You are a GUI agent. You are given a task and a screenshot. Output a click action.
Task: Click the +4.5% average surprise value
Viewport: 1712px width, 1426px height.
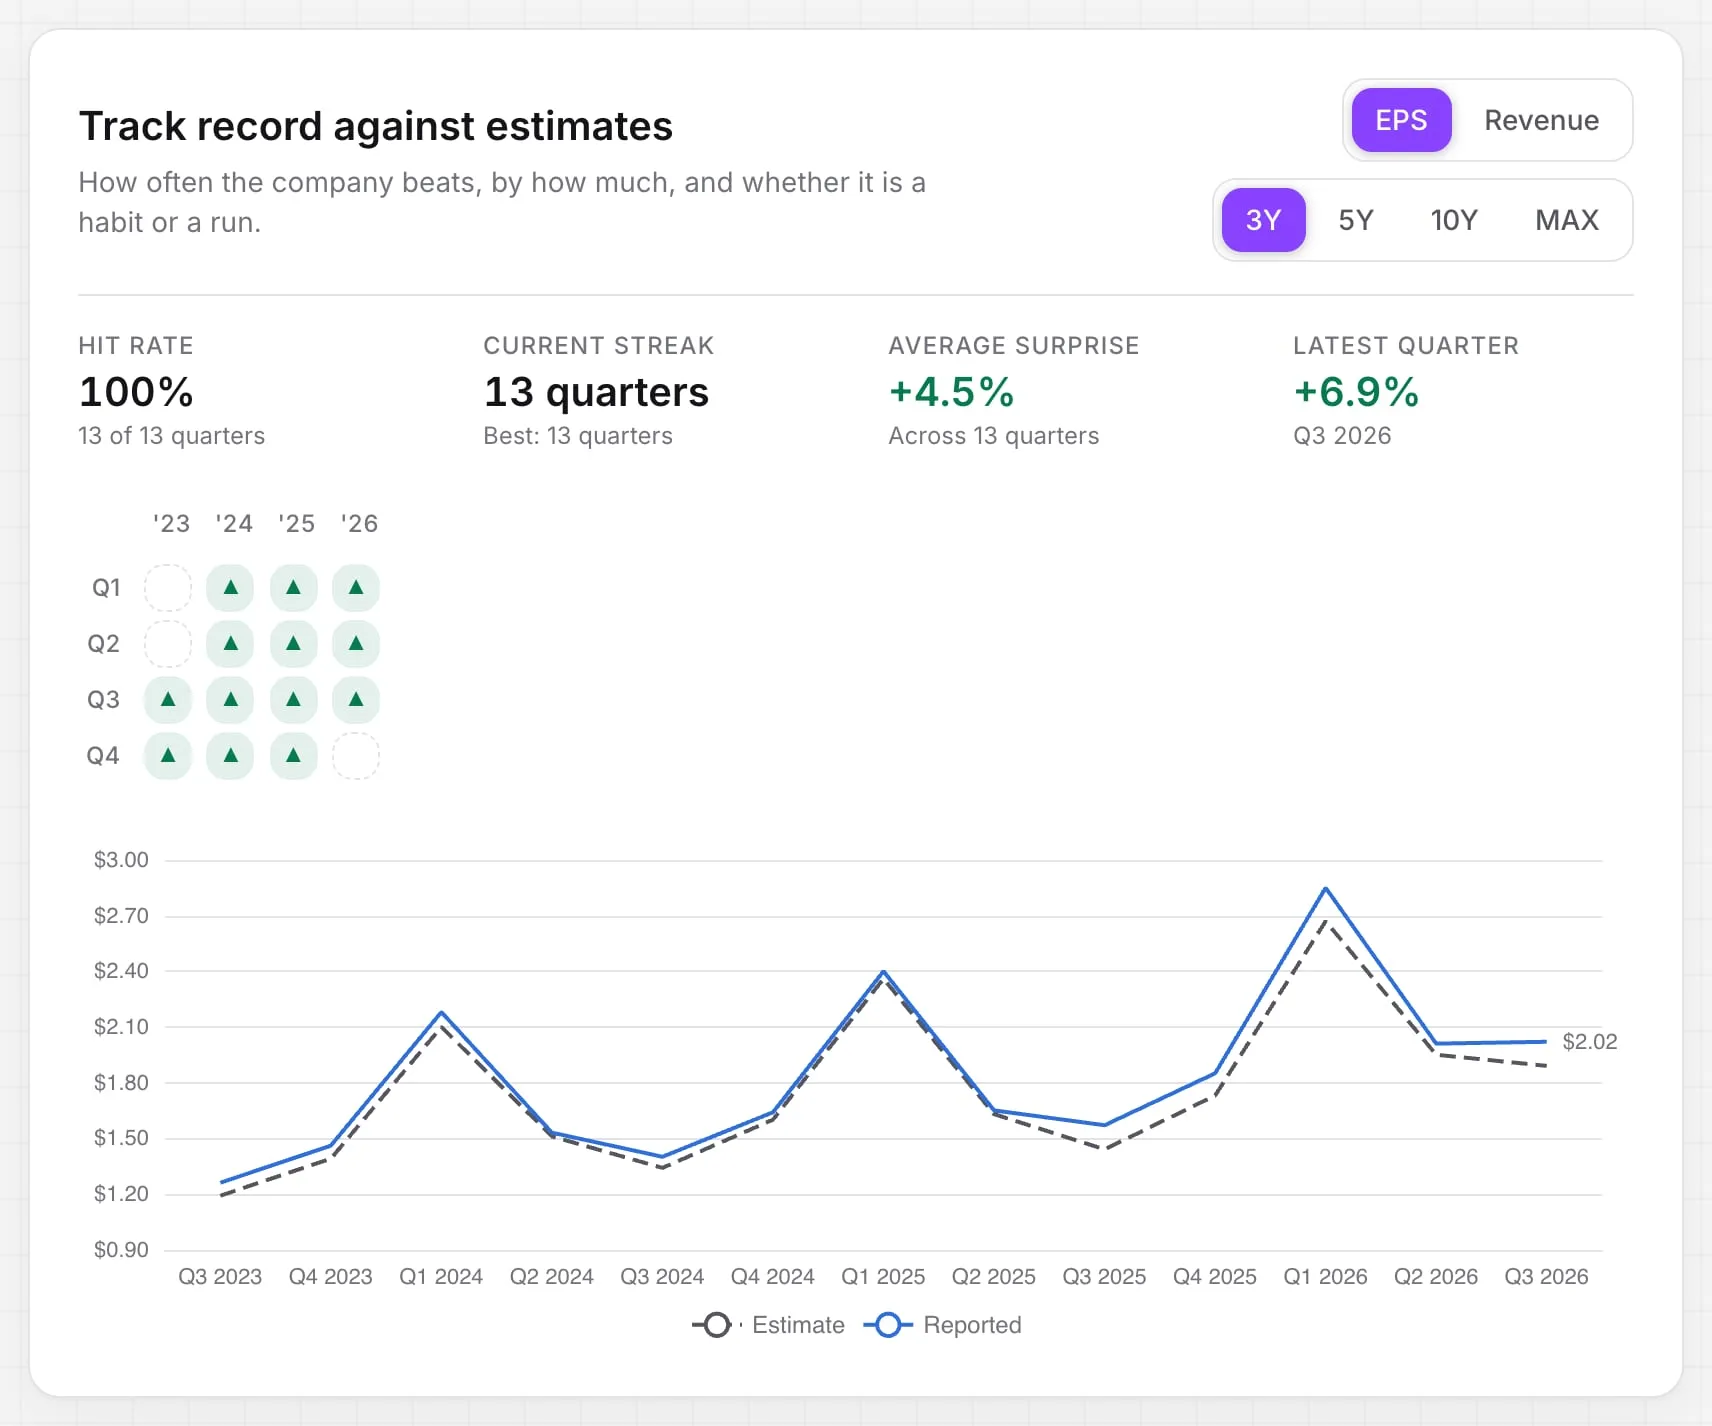coord(951,391)
